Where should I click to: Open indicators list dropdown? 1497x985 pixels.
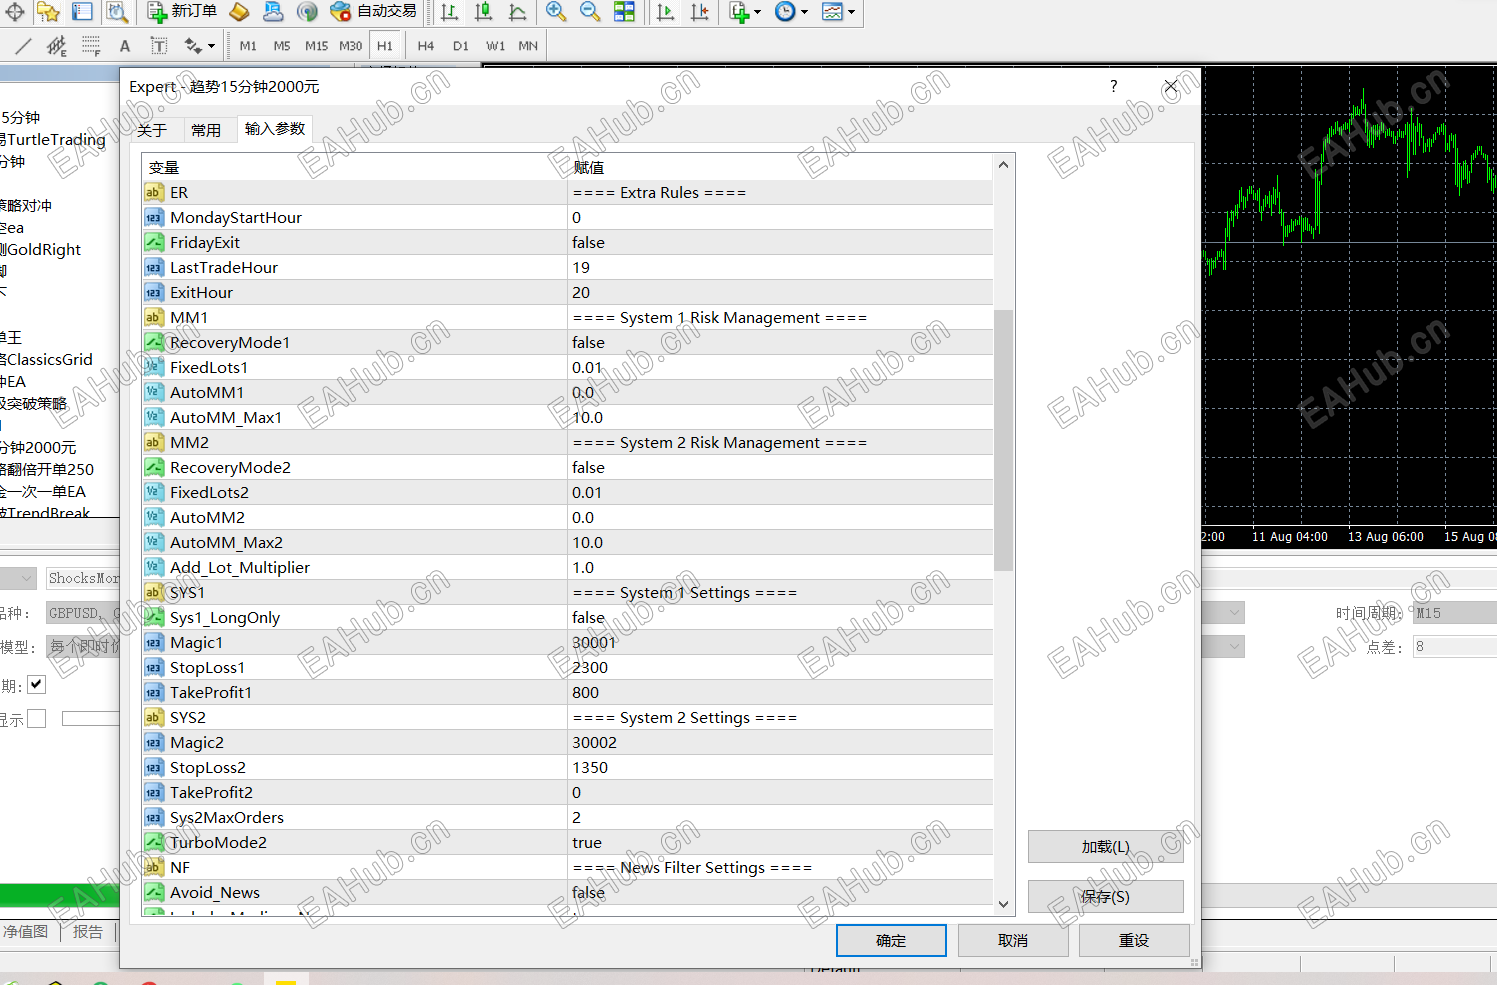coord(746,12)
